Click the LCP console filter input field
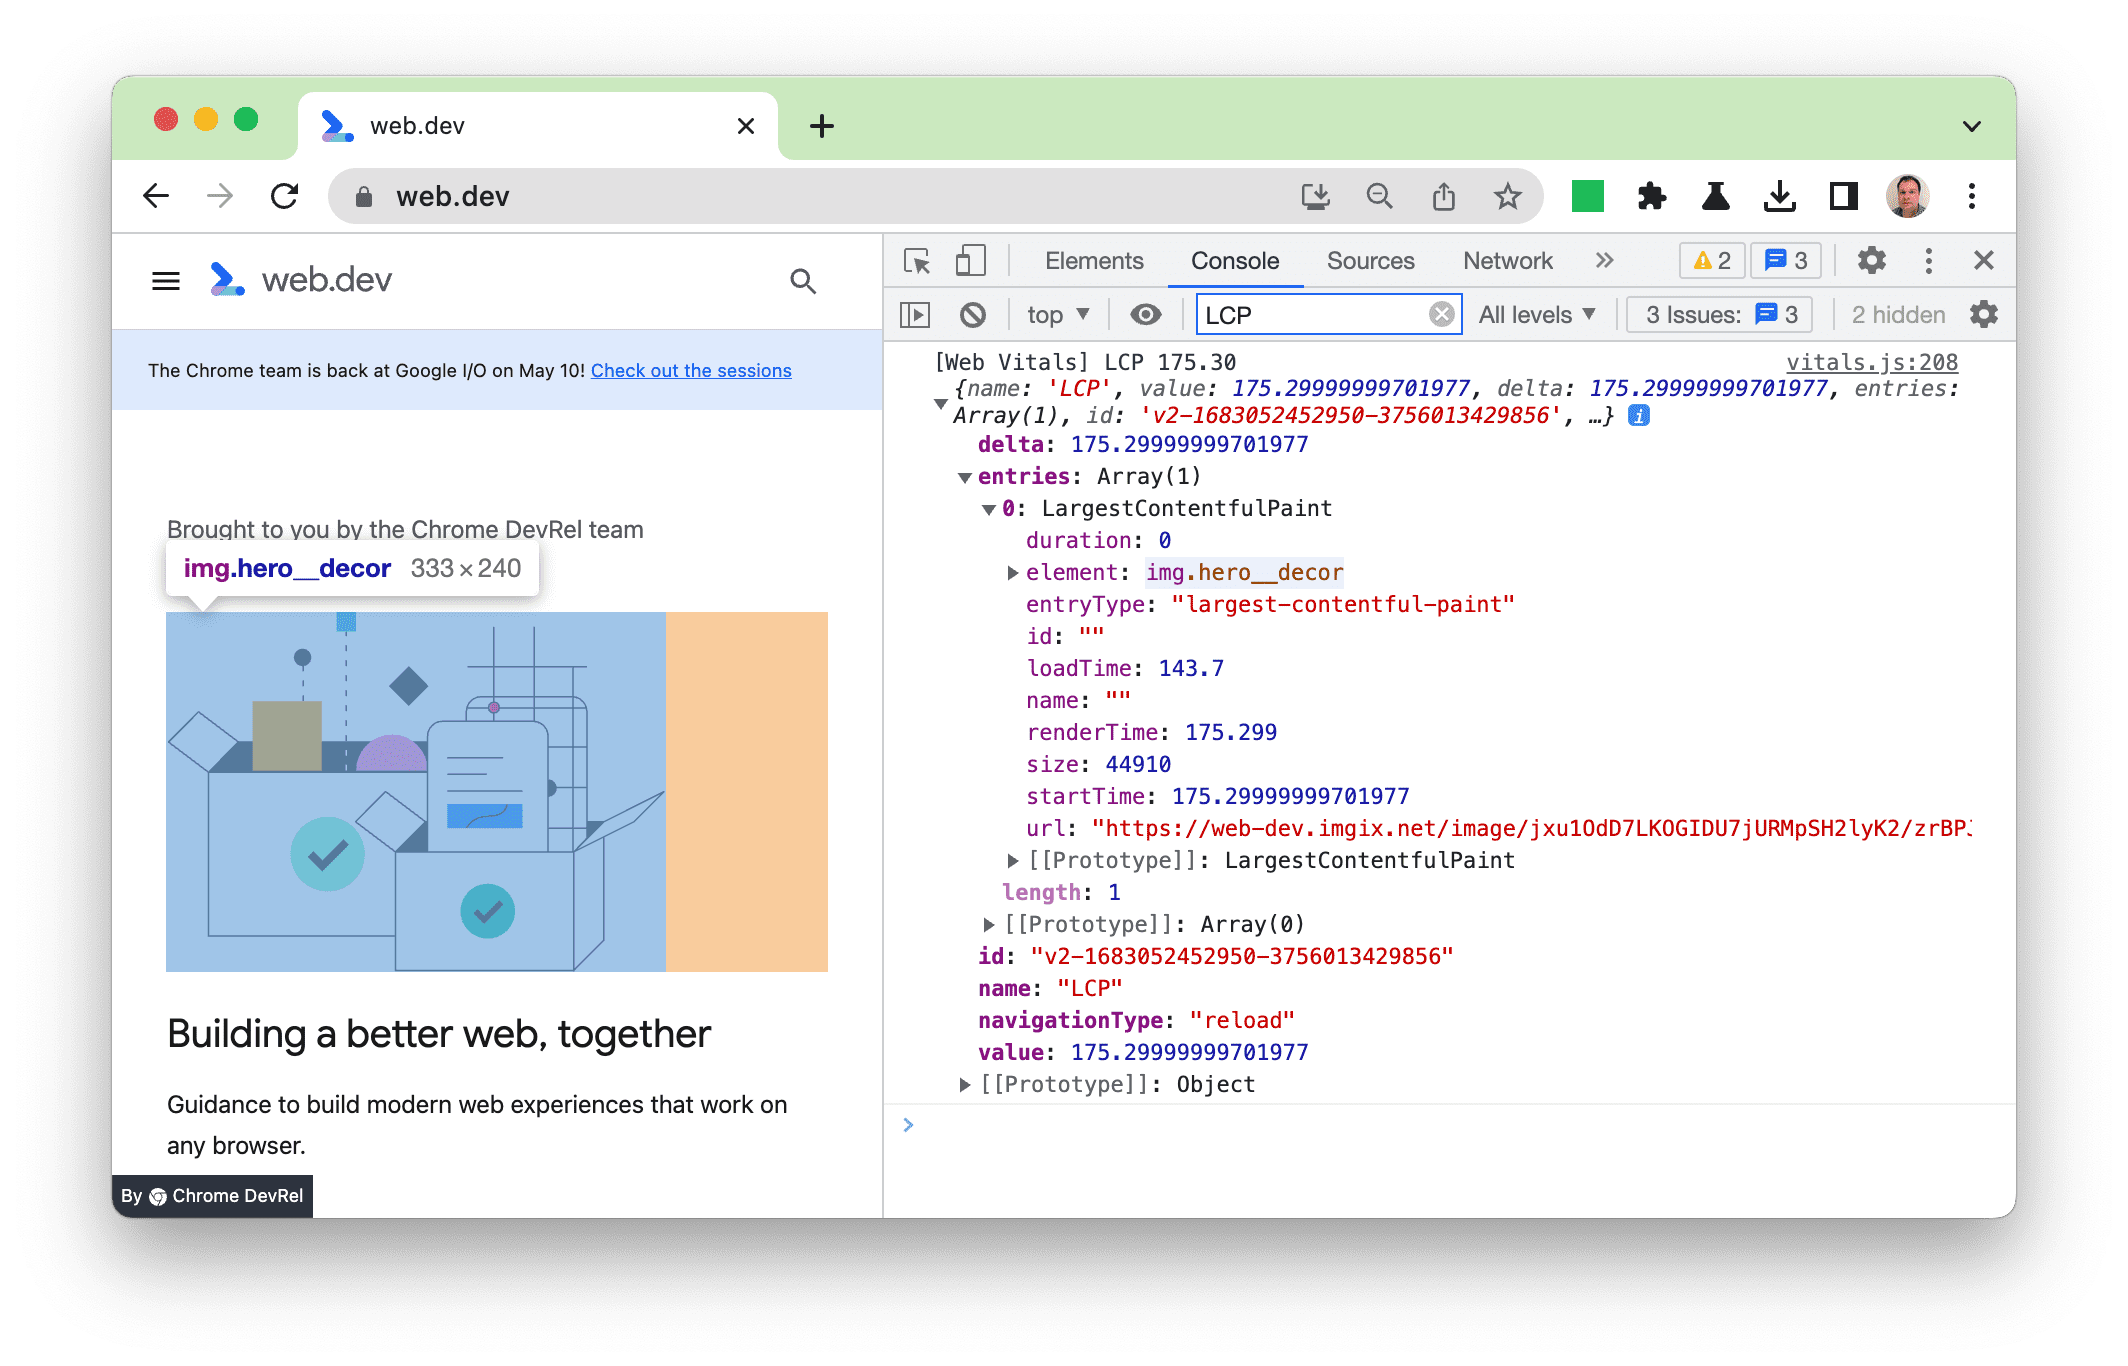This screenshot has width=2128, height=1366. click(1318, 315)
